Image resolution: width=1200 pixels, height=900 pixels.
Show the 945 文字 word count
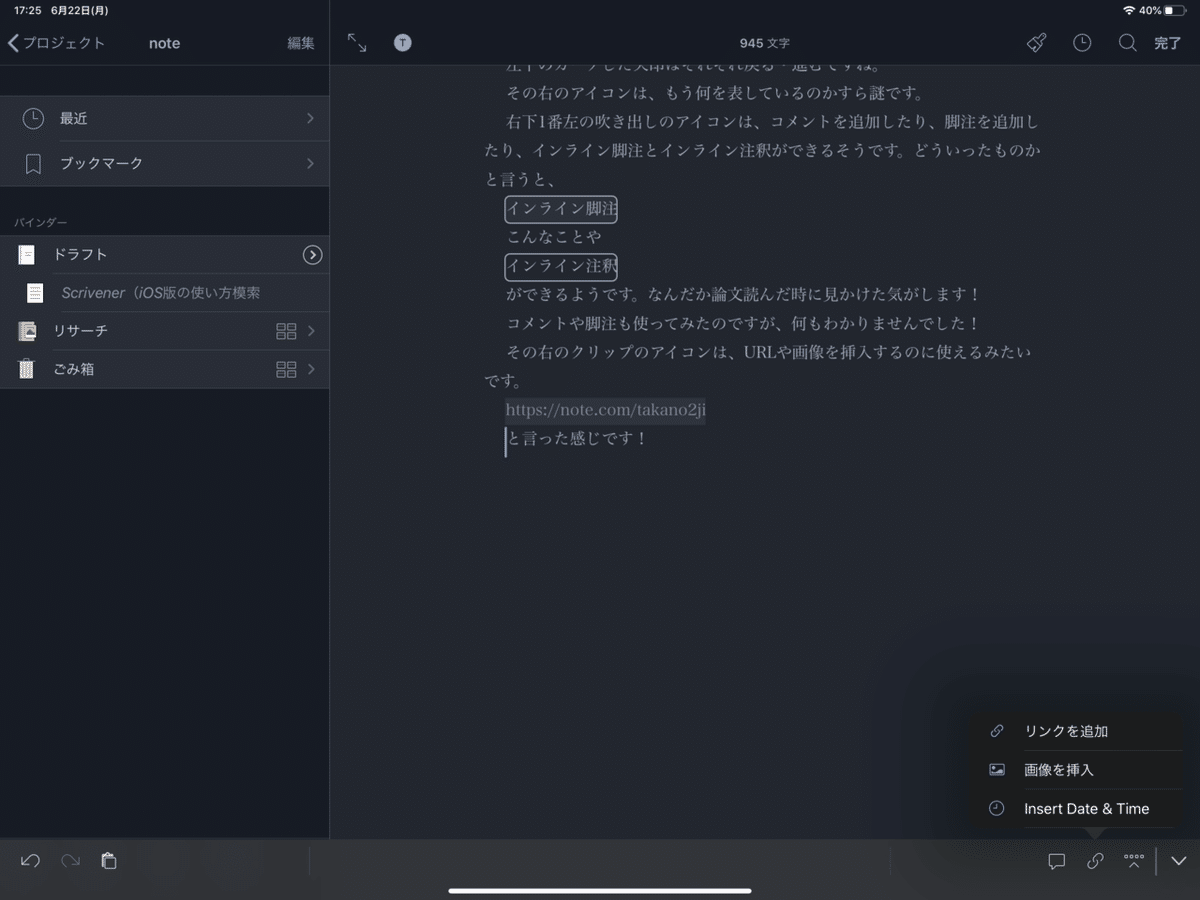tap(764, 43)
